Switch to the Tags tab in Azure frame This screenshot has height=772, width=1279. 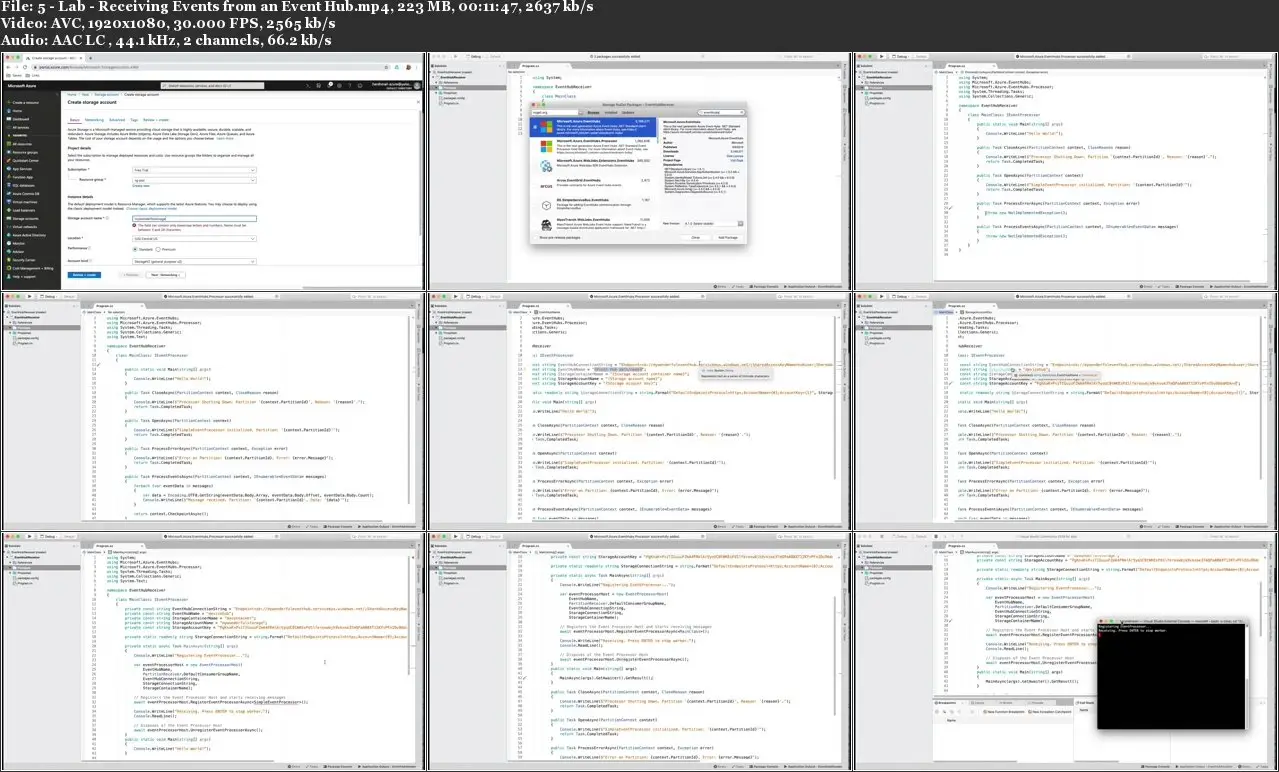pyautogui.click(x=134, y=120)
